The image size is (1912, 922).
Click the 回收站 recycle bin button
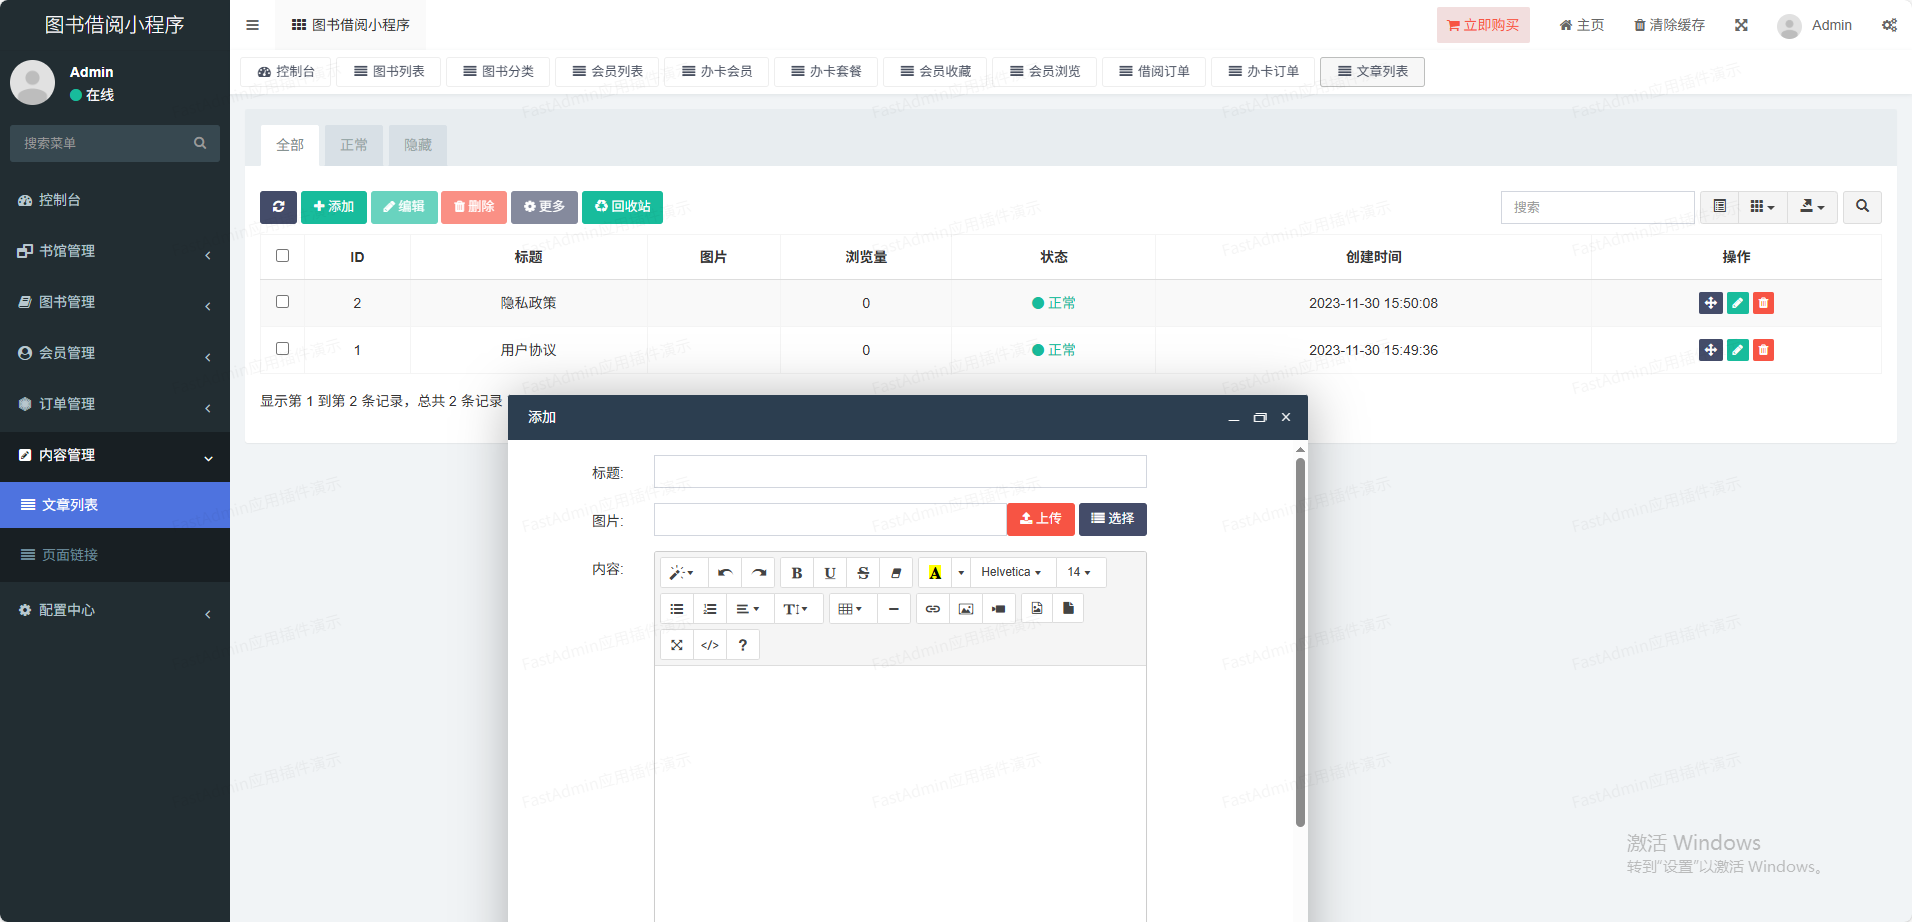point(622,207)
